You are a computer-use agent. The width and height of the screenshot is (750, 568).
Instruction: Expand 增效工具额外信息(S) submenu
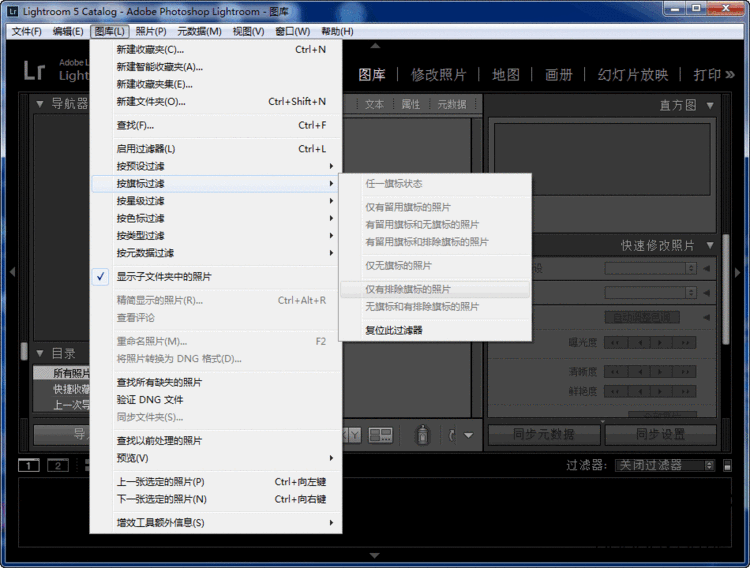tap(216, 523)
